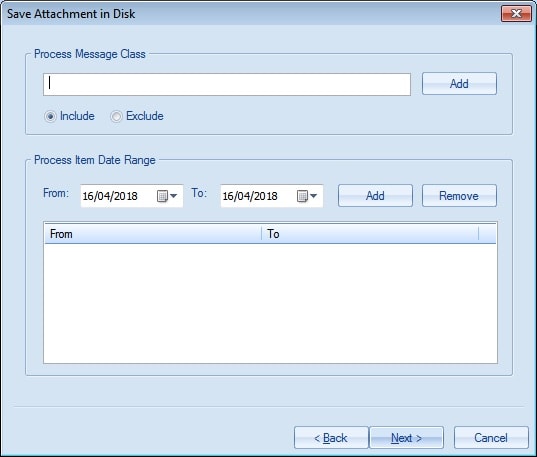Image resolution: width=537 pixels, height=457 pixels.
Task: Add the selected date range
Action: point(375,196)
